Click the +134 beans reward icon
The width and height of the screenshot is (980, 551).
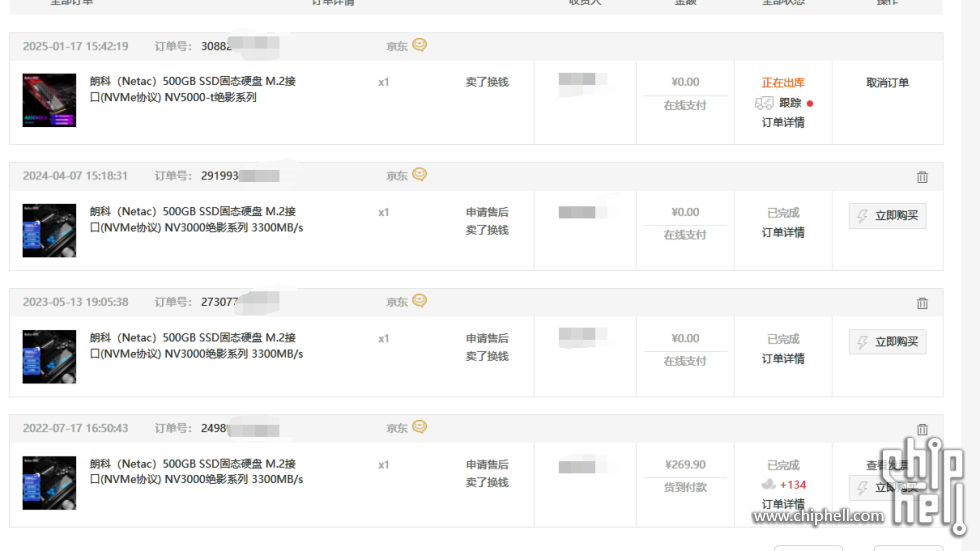[768, 484]
